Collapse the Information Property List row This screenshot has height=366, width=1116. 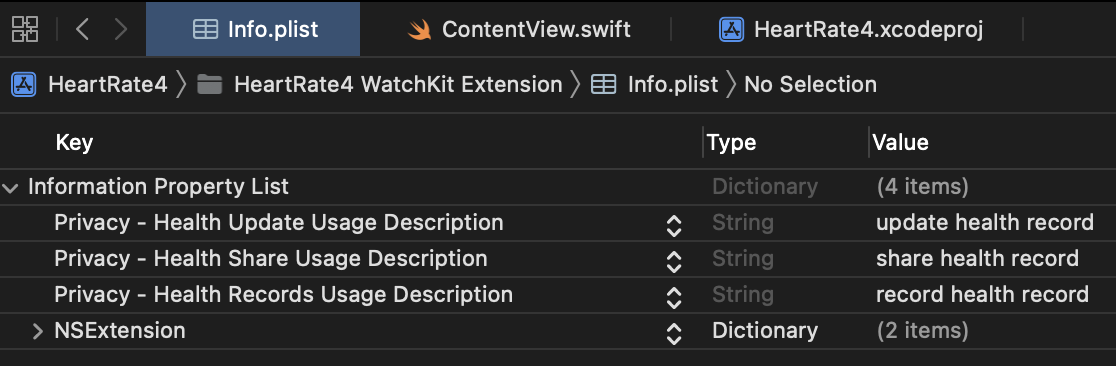pos(11,188)
